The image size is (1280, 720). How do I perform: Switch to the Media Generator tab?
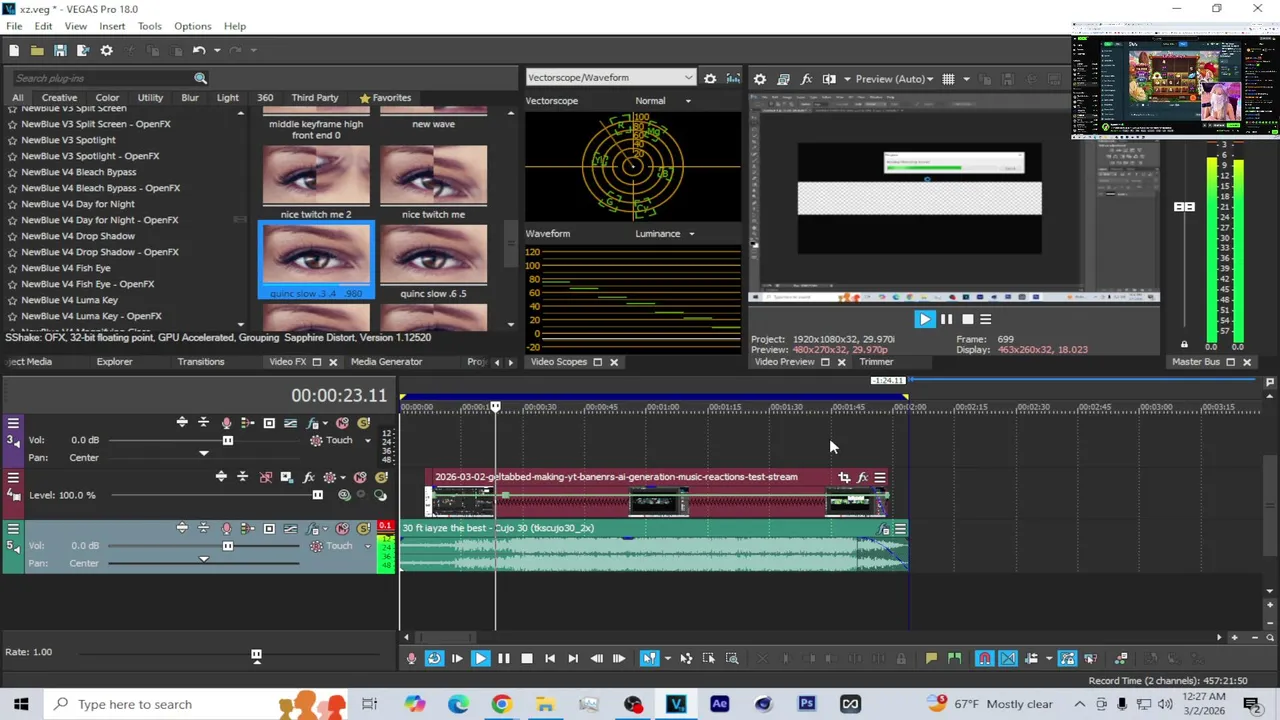coord(386,362)
